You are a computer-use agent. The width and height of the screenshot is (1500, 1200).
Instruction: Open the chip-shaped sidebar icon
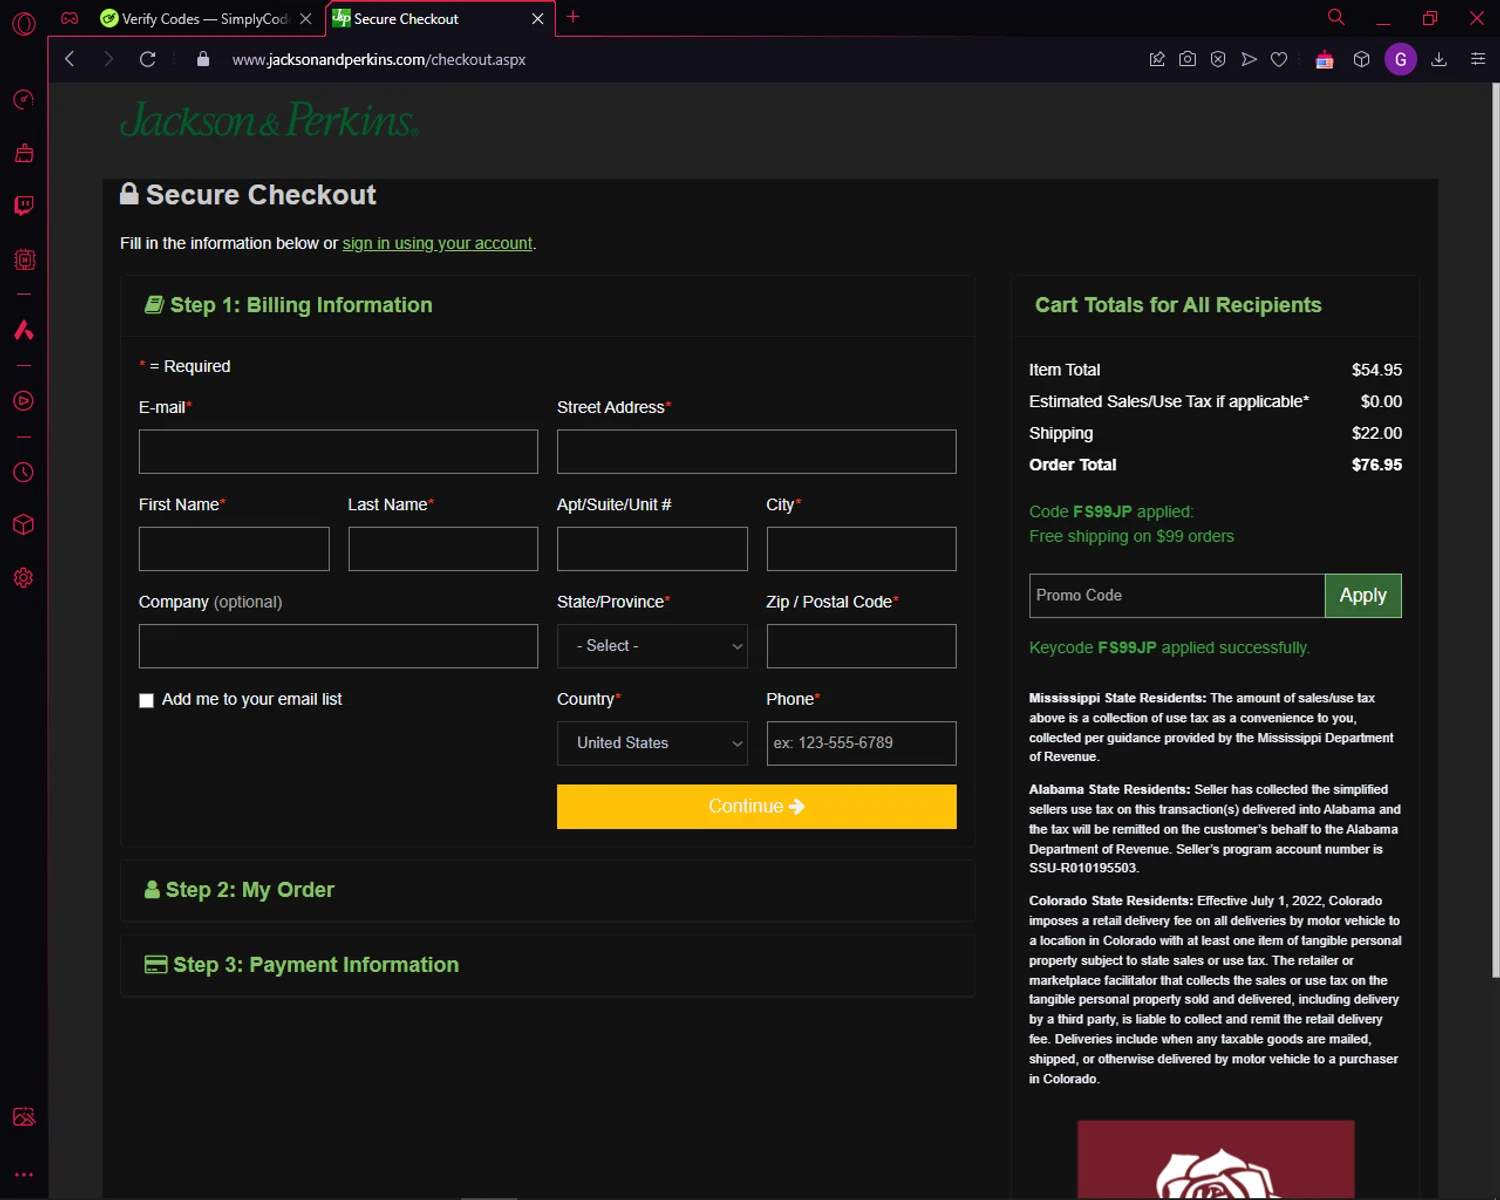pos(24,260)
